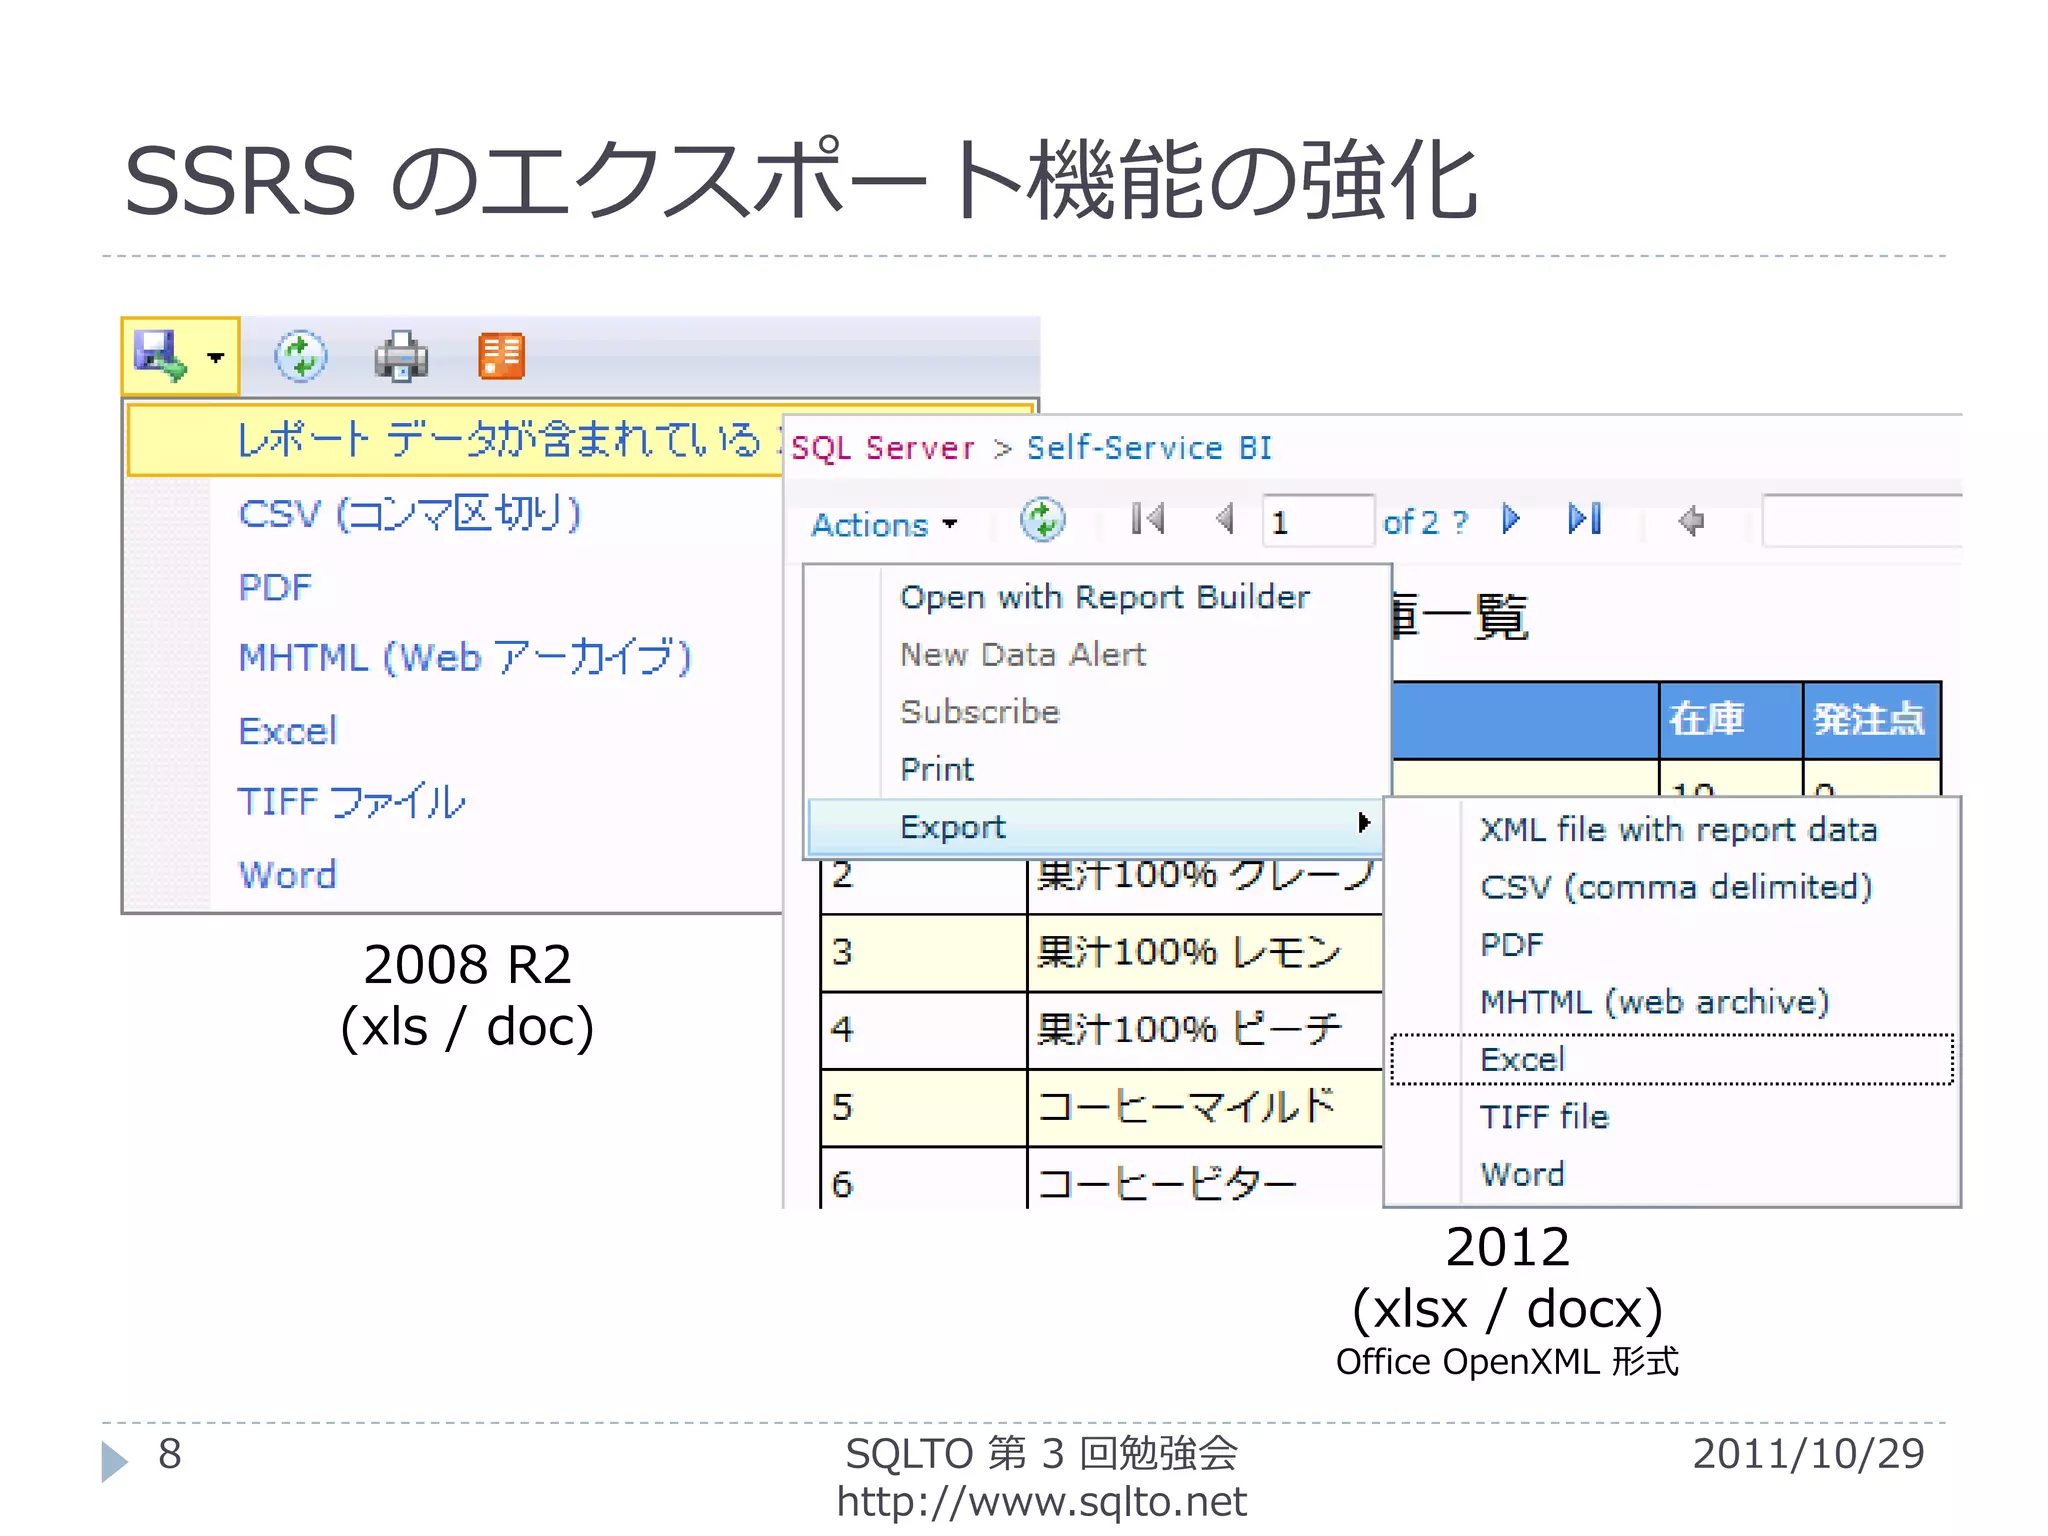
Task: Open the Actions dropdown menu
Action: [884, 524]
